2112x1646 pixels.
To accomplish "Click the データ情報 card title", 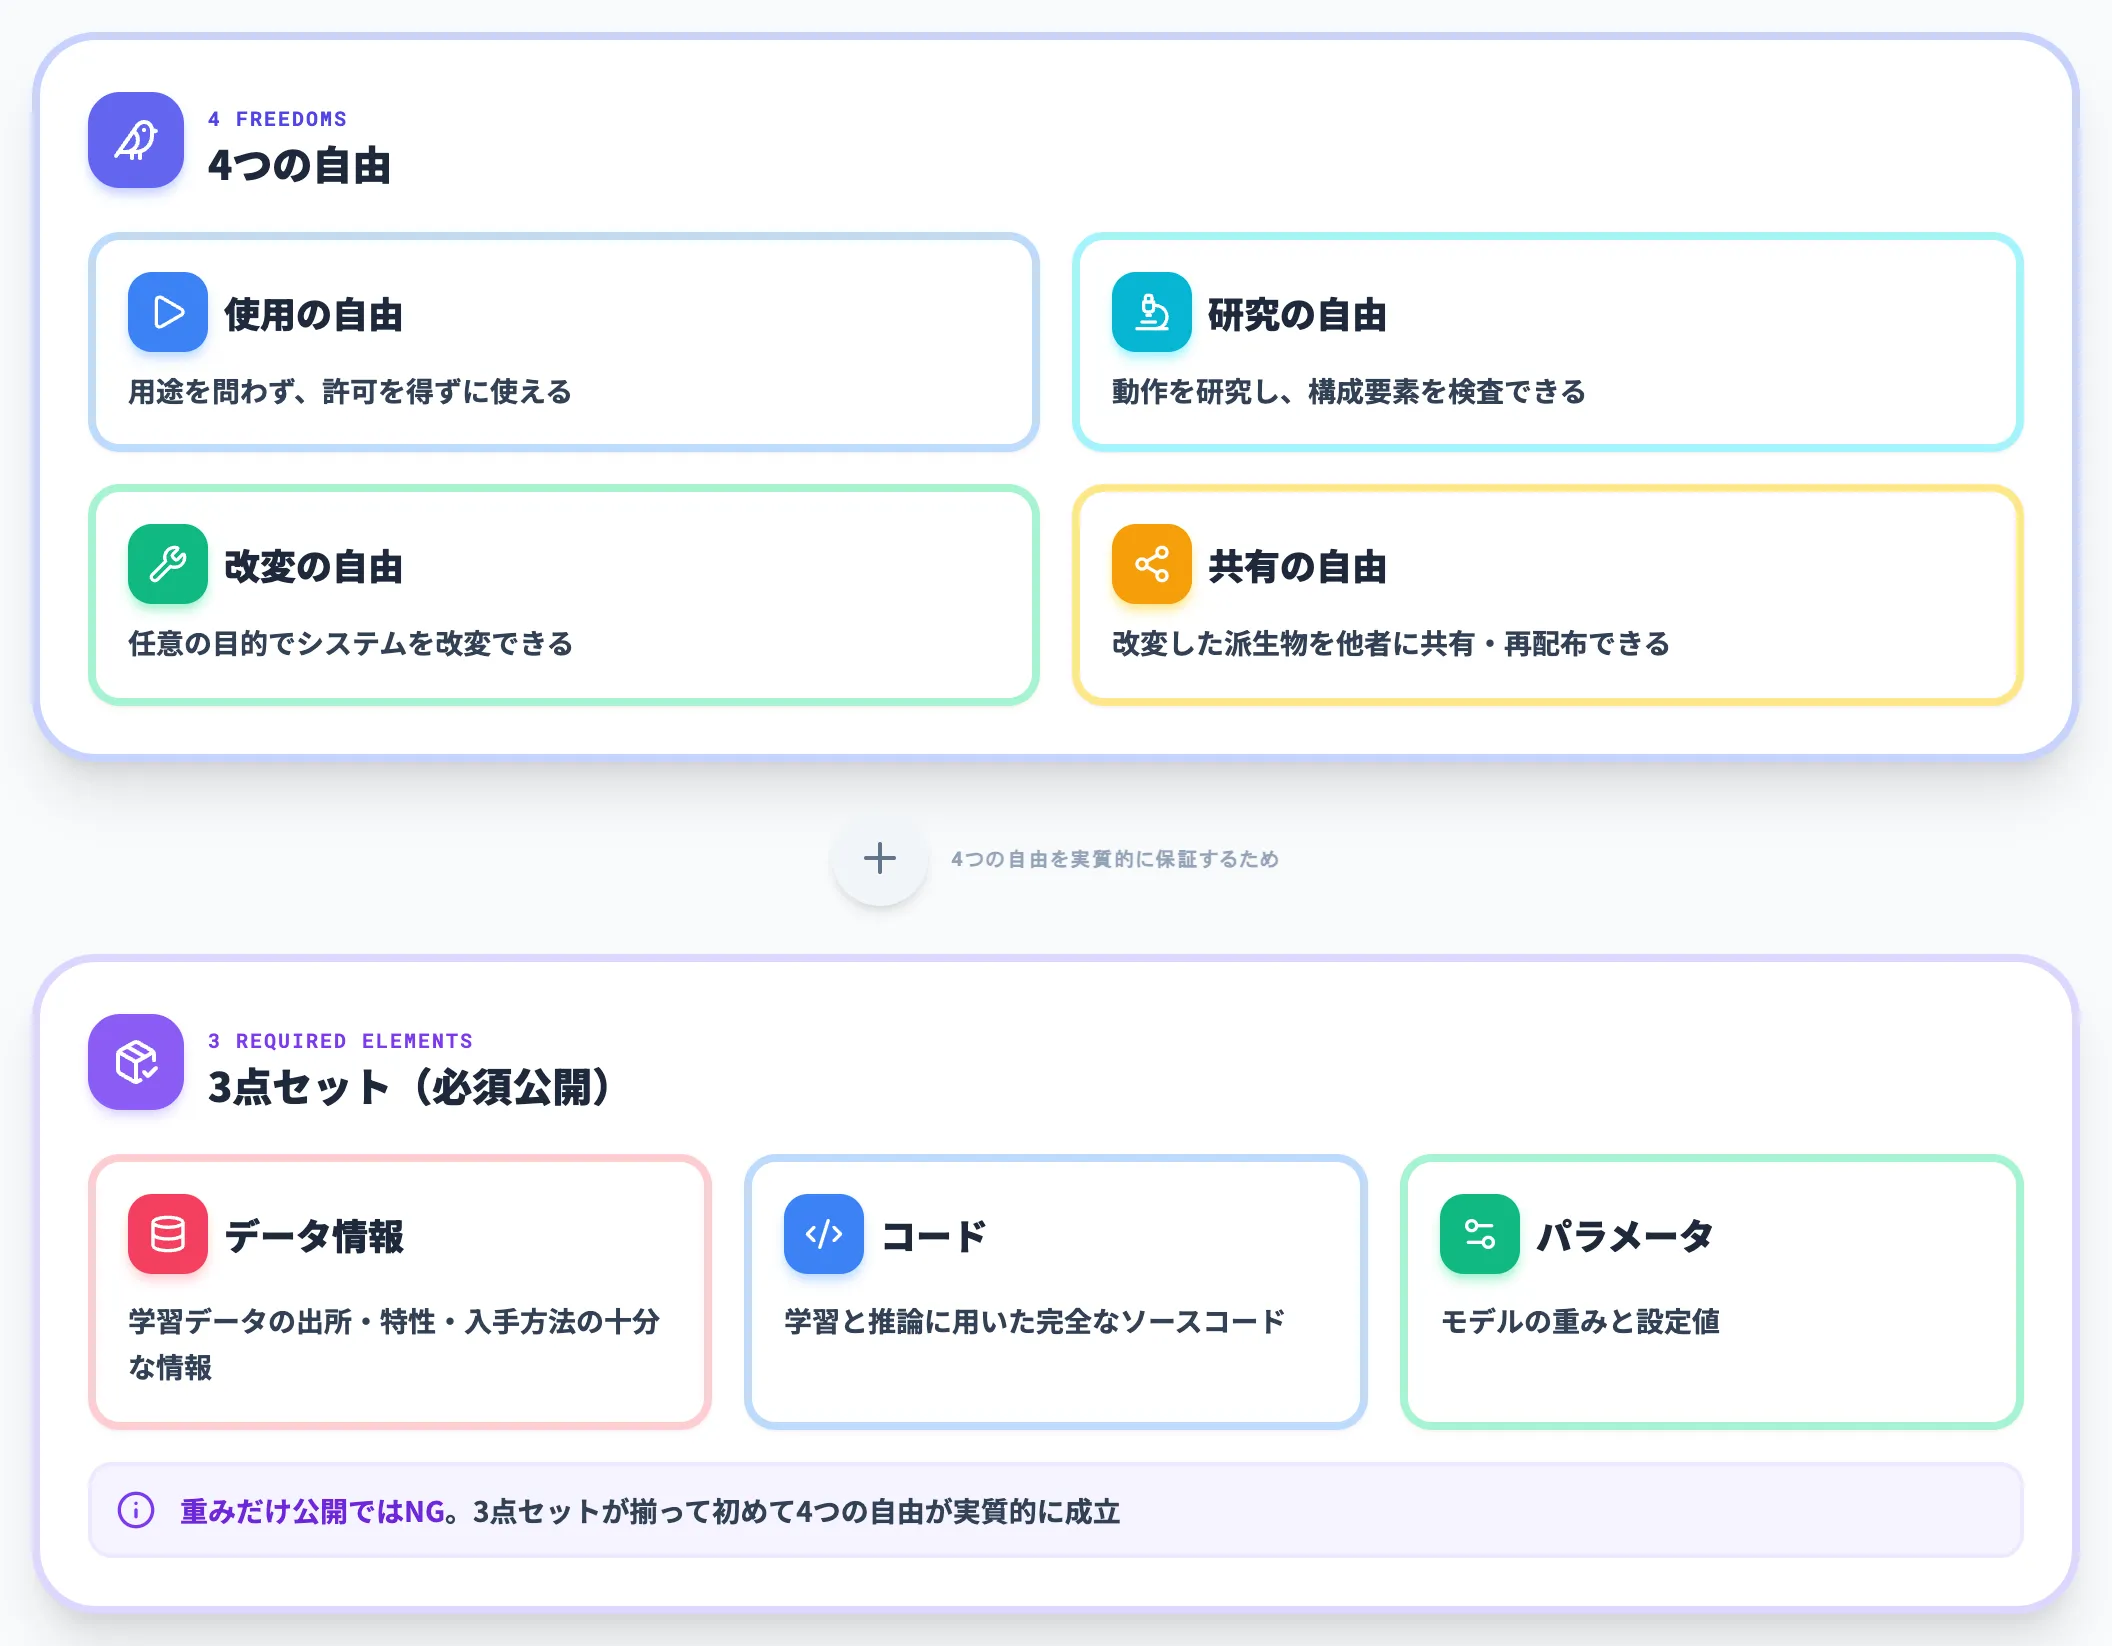I will coord(314,1236).
